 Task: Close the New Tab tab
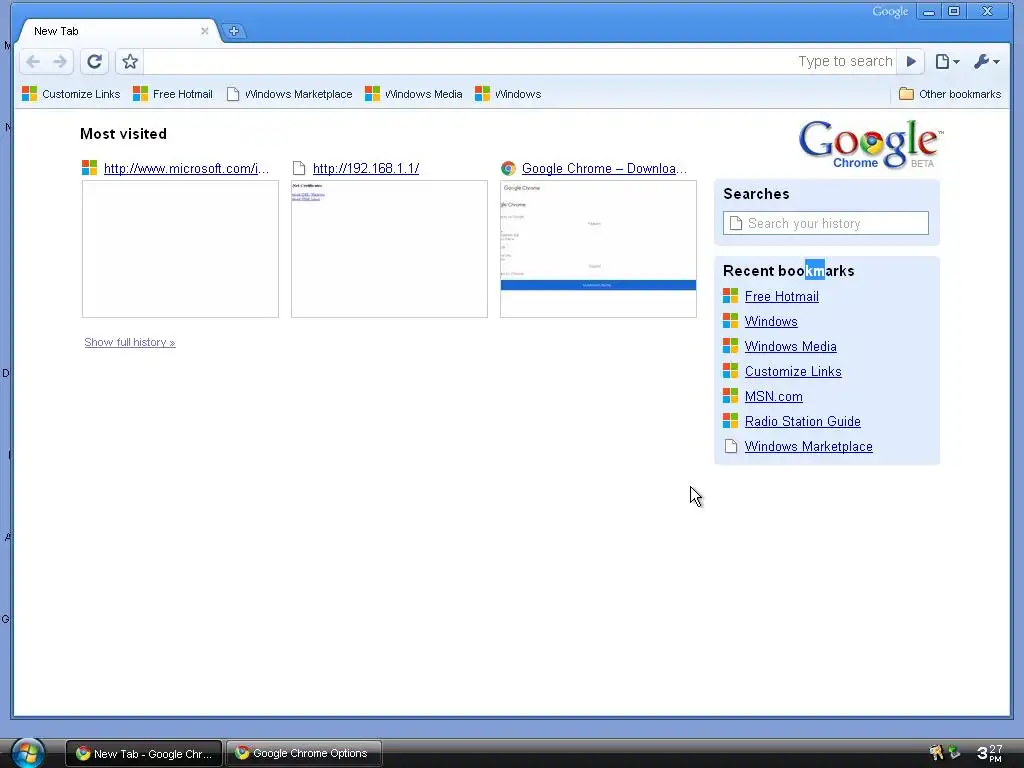(204, 31)
